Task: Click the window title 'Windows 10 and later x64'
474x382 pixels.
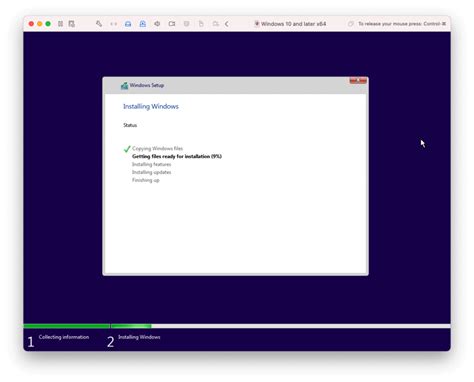Action: 293,24
